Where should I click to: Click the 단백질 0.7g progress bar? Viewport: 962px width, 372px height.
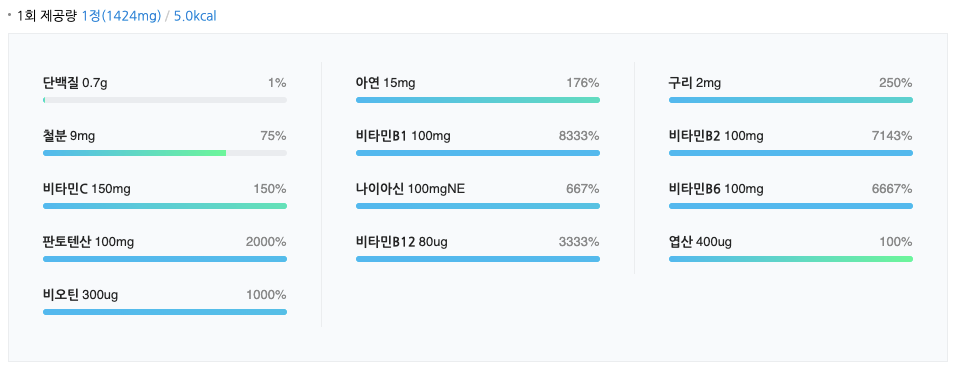[x=165, y=99]
